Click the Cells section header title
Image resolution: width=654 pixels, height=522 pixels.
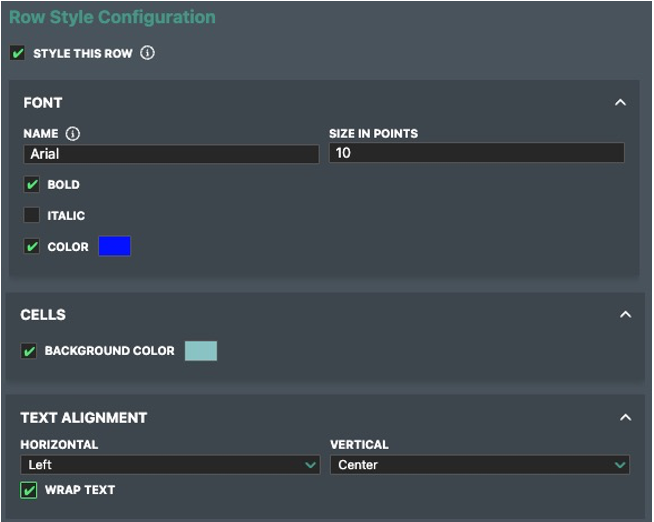tap(44, 315)
